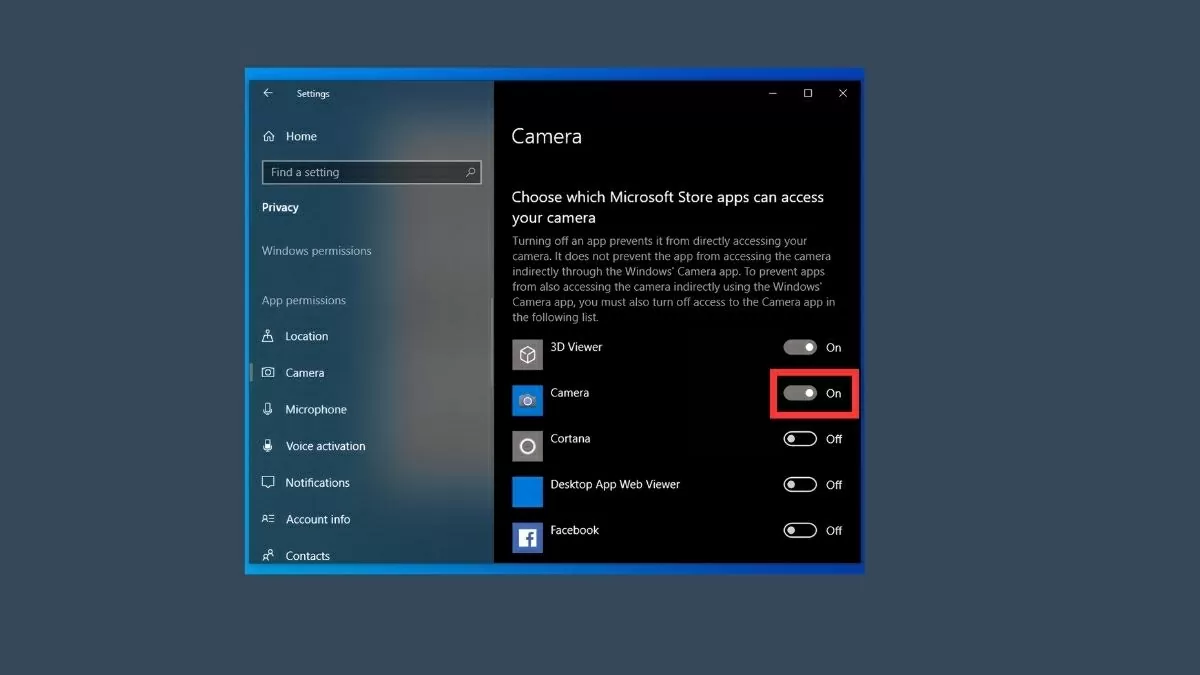
Task: Click the search magnifier icon
Action: [470, 172]
